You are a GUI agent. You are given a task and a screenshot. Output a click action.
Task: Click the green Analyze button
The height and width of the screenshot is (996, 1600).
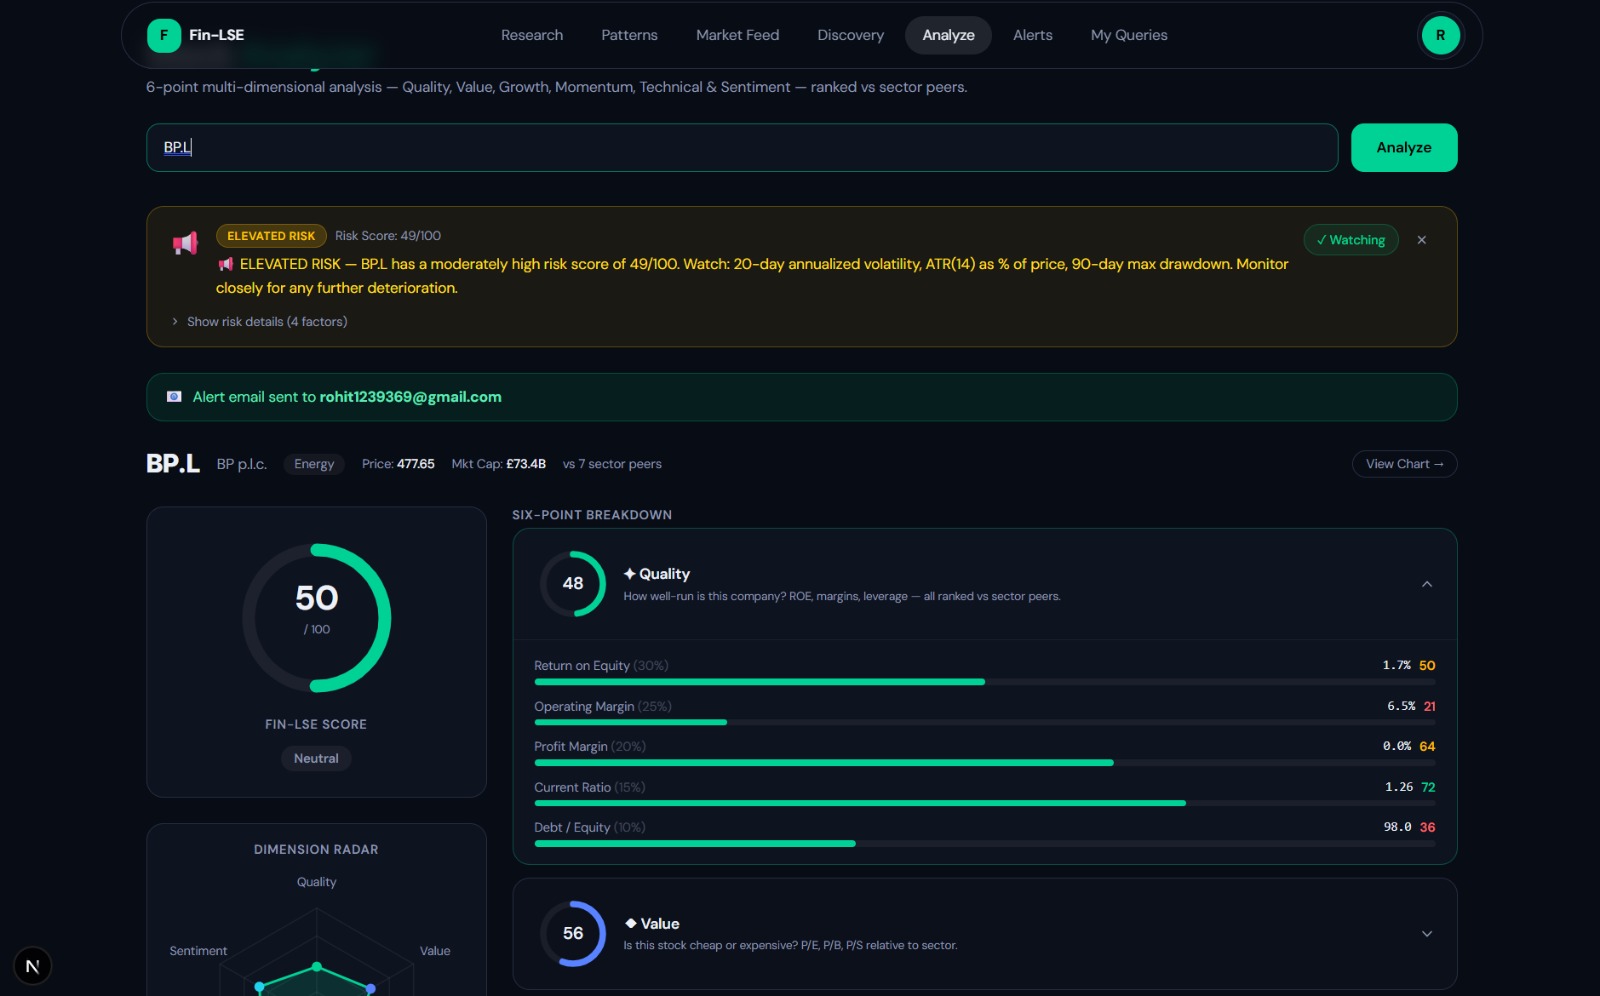pyautogui.click(x=1404, y=148)
